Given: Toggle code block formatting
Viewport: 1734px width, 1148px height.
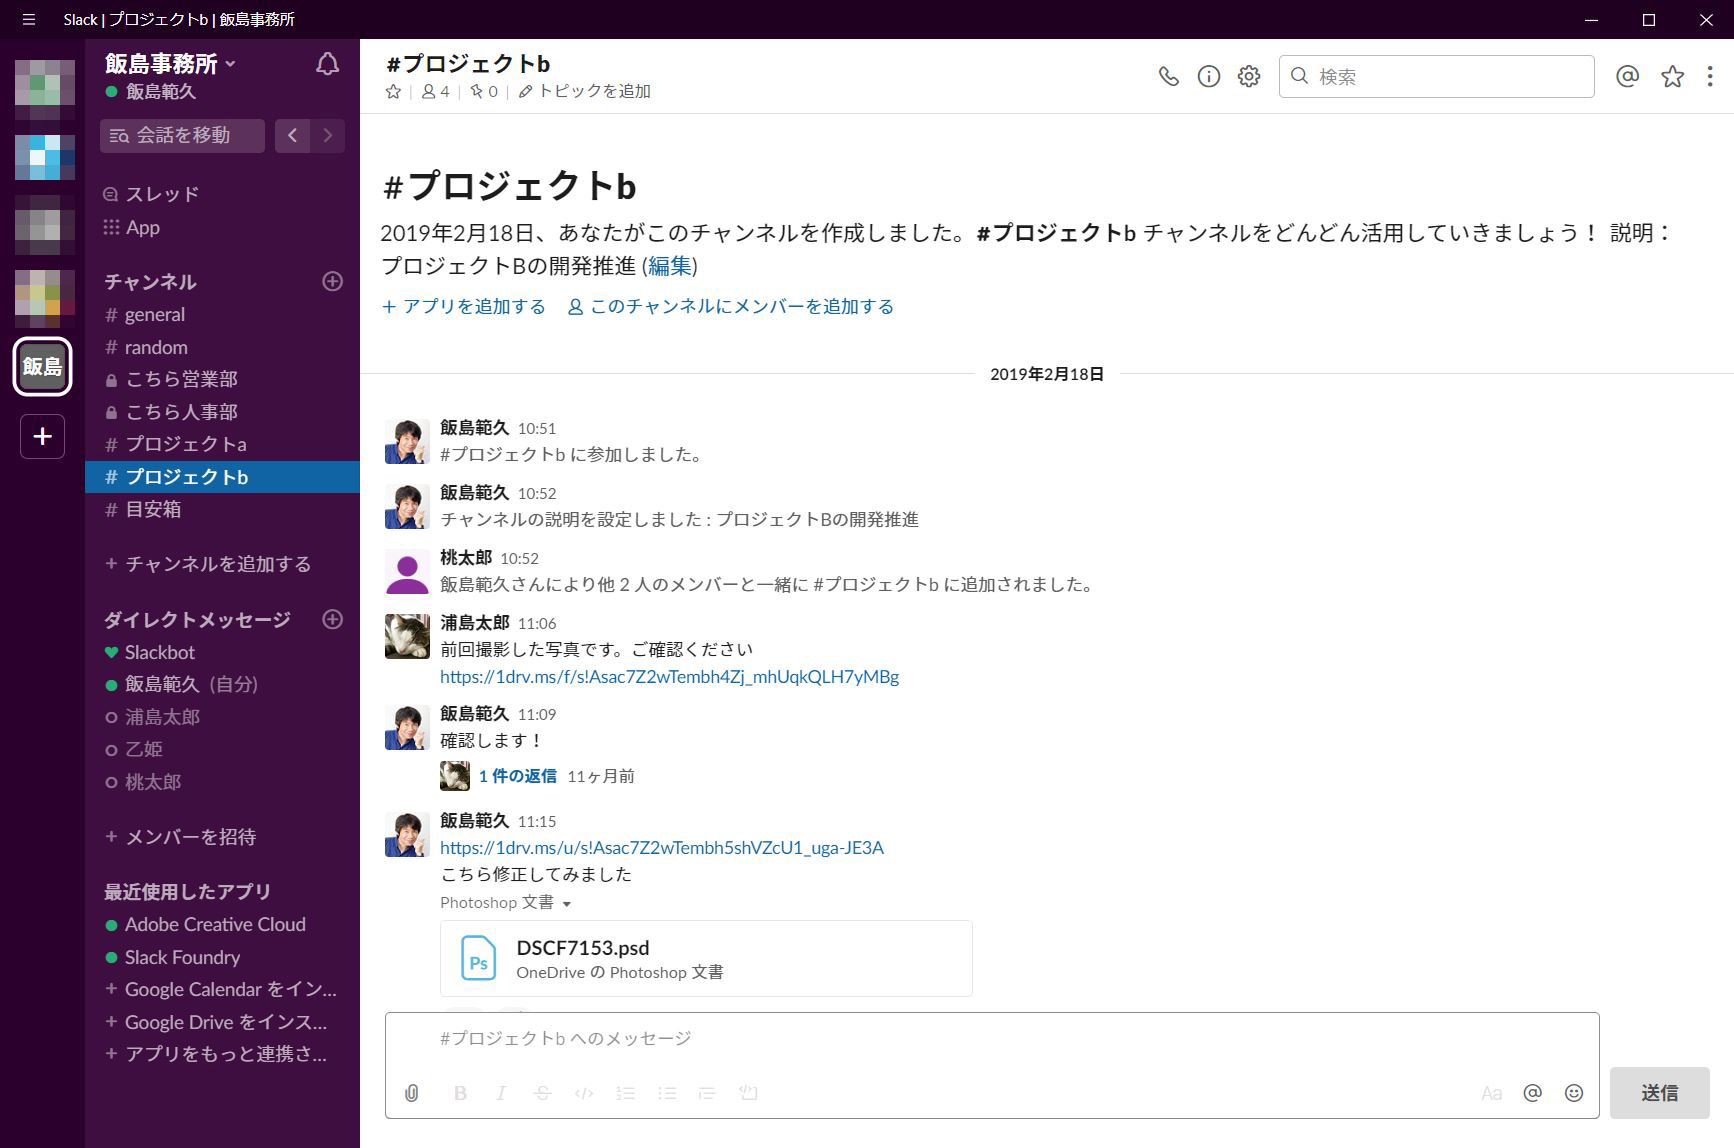Looking at the screenshot, I should 748,1093.
